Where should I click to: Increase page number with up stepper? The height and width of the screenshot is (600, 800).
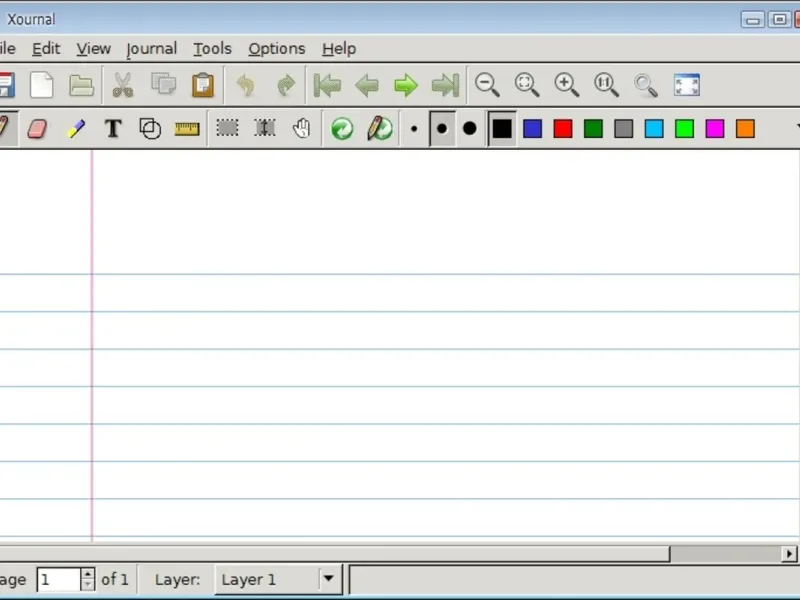tap(88, 573)
